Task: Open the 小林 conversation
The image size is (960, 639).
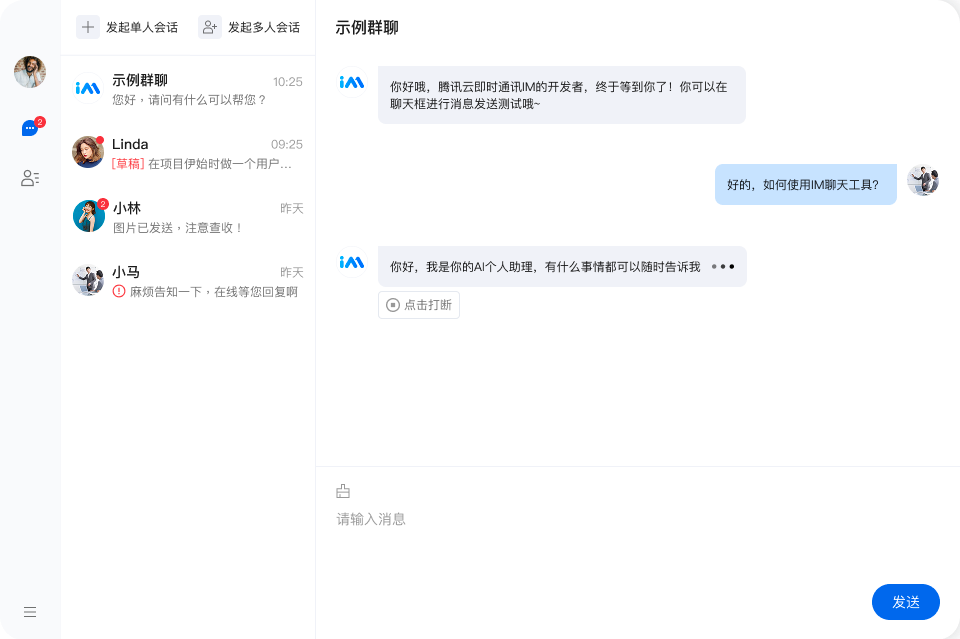Action: click(188, 217)
